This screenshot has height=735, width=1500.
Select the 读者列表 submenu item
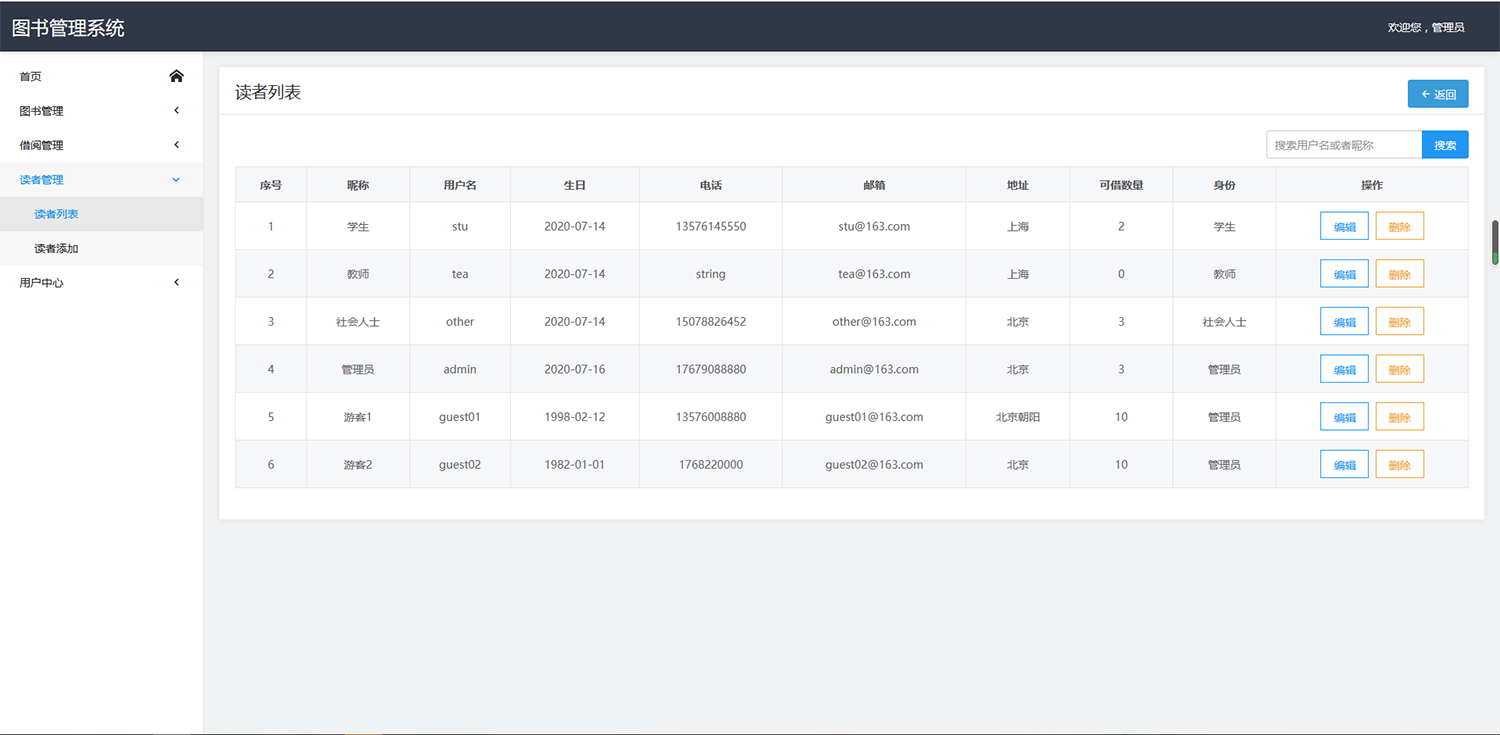(102, 214)
